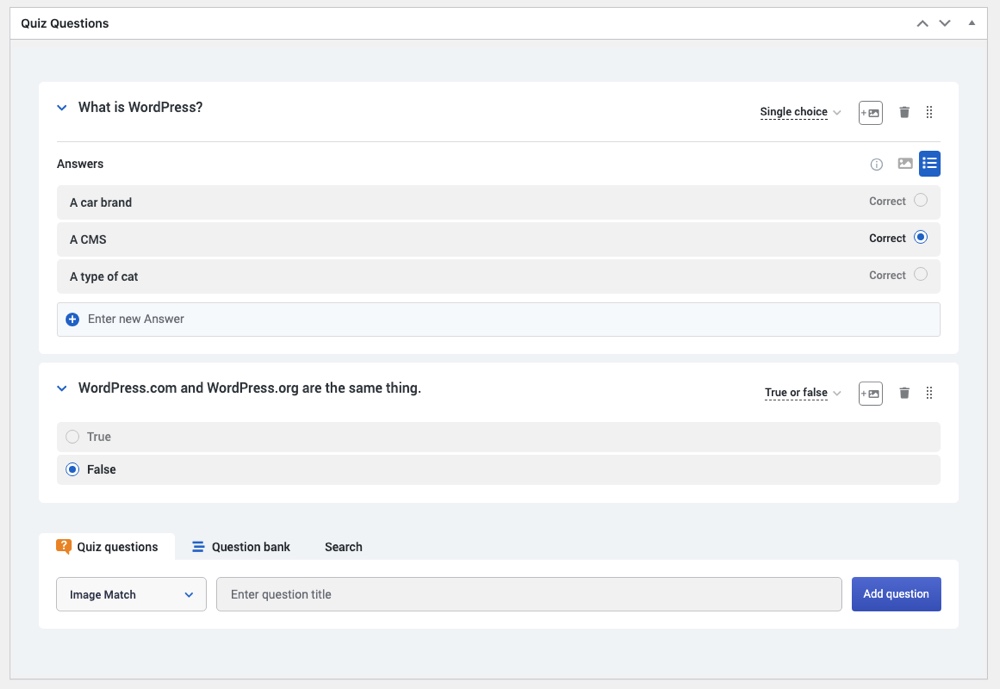Open the Image Match type dropdown
Image resolution: width=1000 pixels, height=689 pixels.
[131, 595]
